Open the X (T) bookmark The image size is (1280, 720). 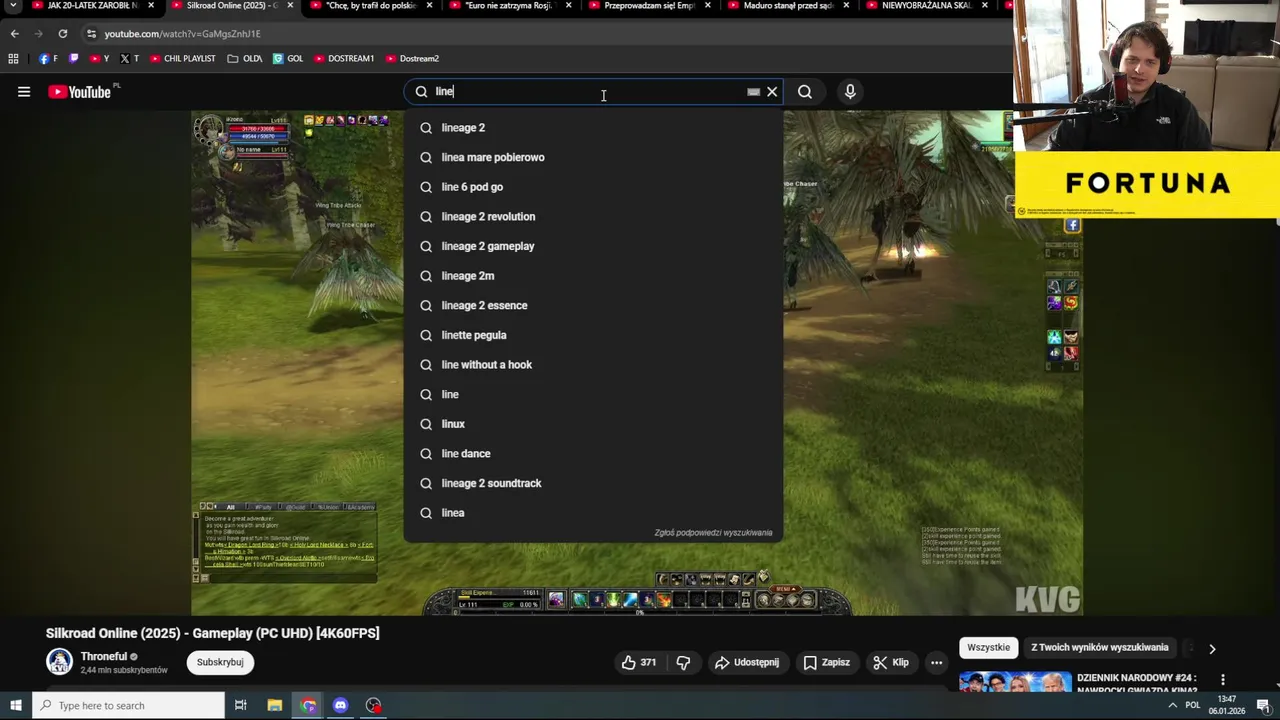(x=129, y=59)
